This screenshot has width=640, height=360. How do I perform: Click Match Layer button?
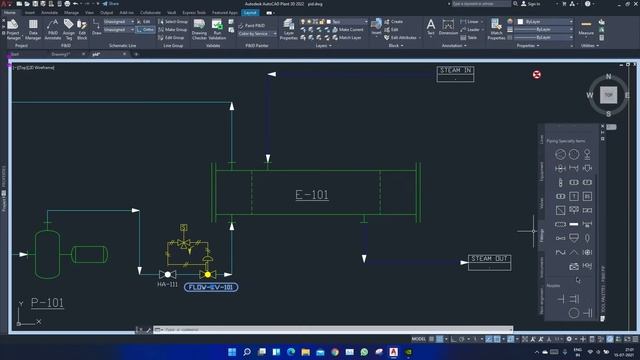click(x=347, y=38)
